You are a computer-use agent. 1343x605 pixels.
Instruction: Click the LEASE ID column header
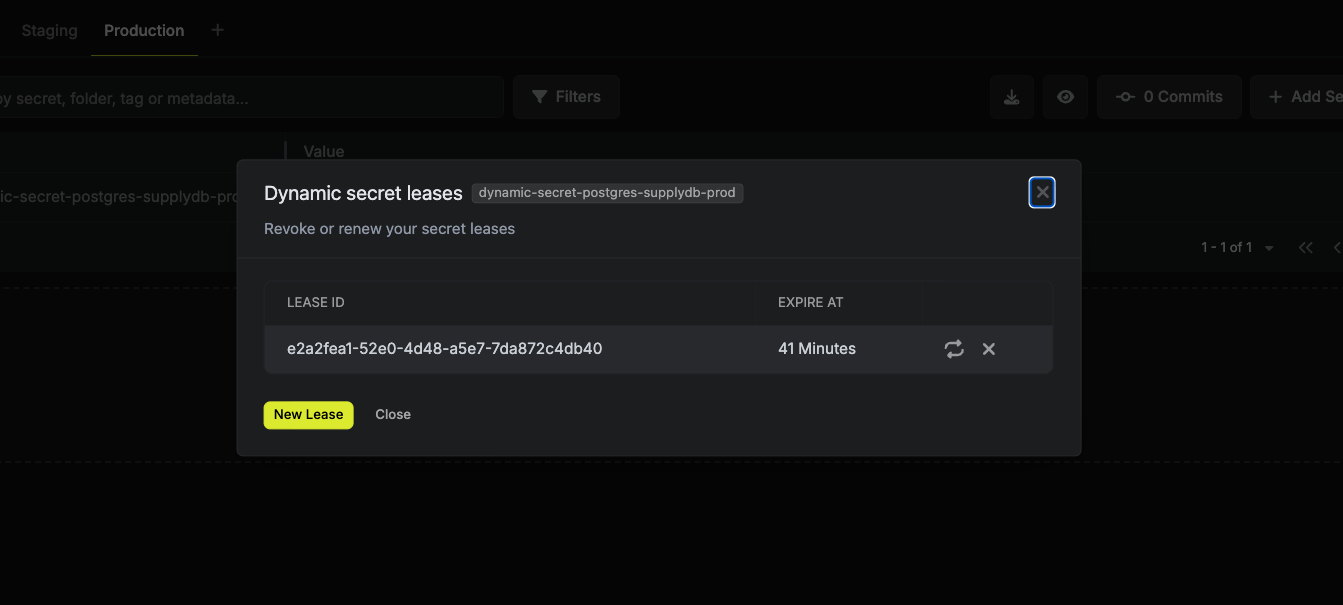pos(316,302)
